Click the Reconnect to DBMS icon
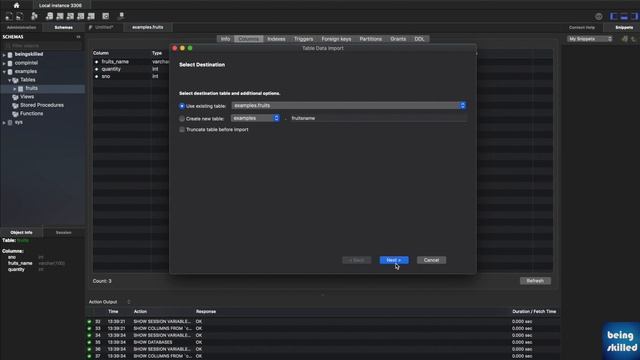 point(121,16)
